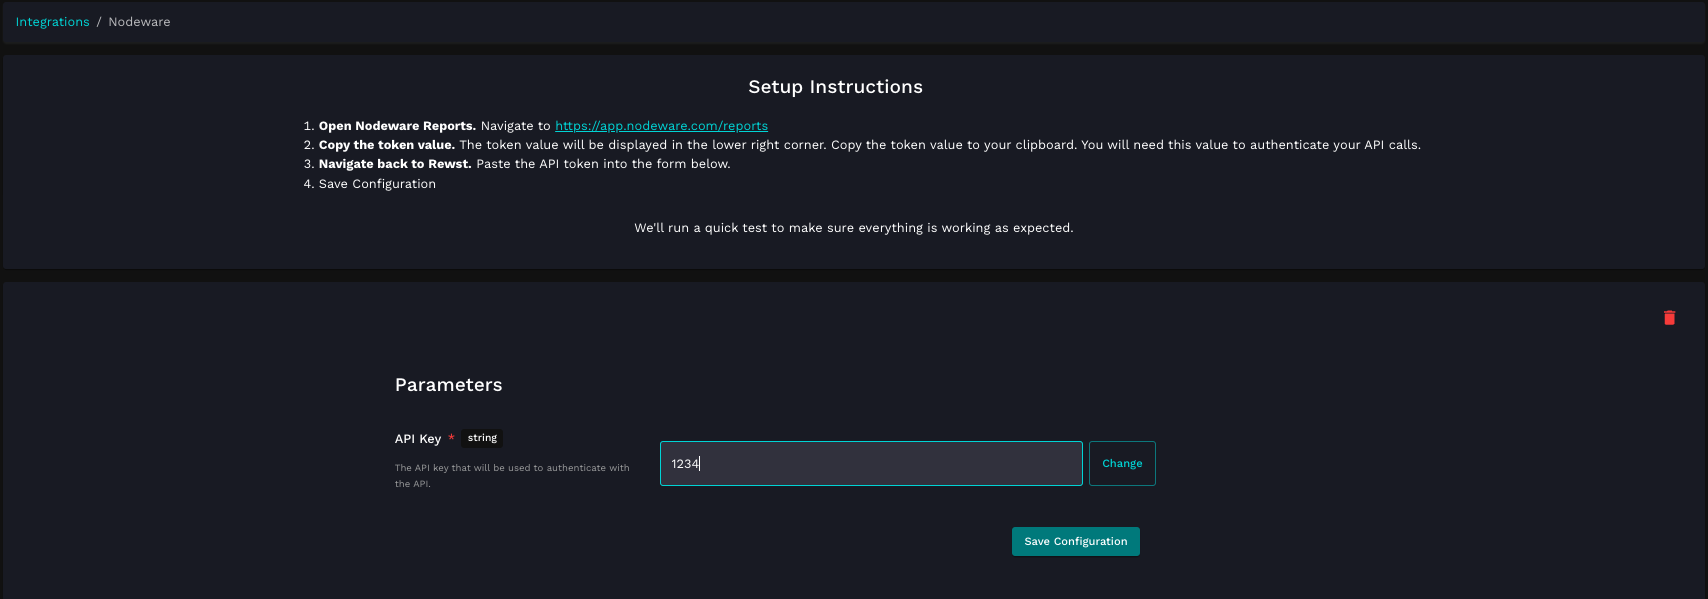The height and width of the screenshot is (599, 1708).
Task: Click the red required asterisk
Action: point(452,438)
